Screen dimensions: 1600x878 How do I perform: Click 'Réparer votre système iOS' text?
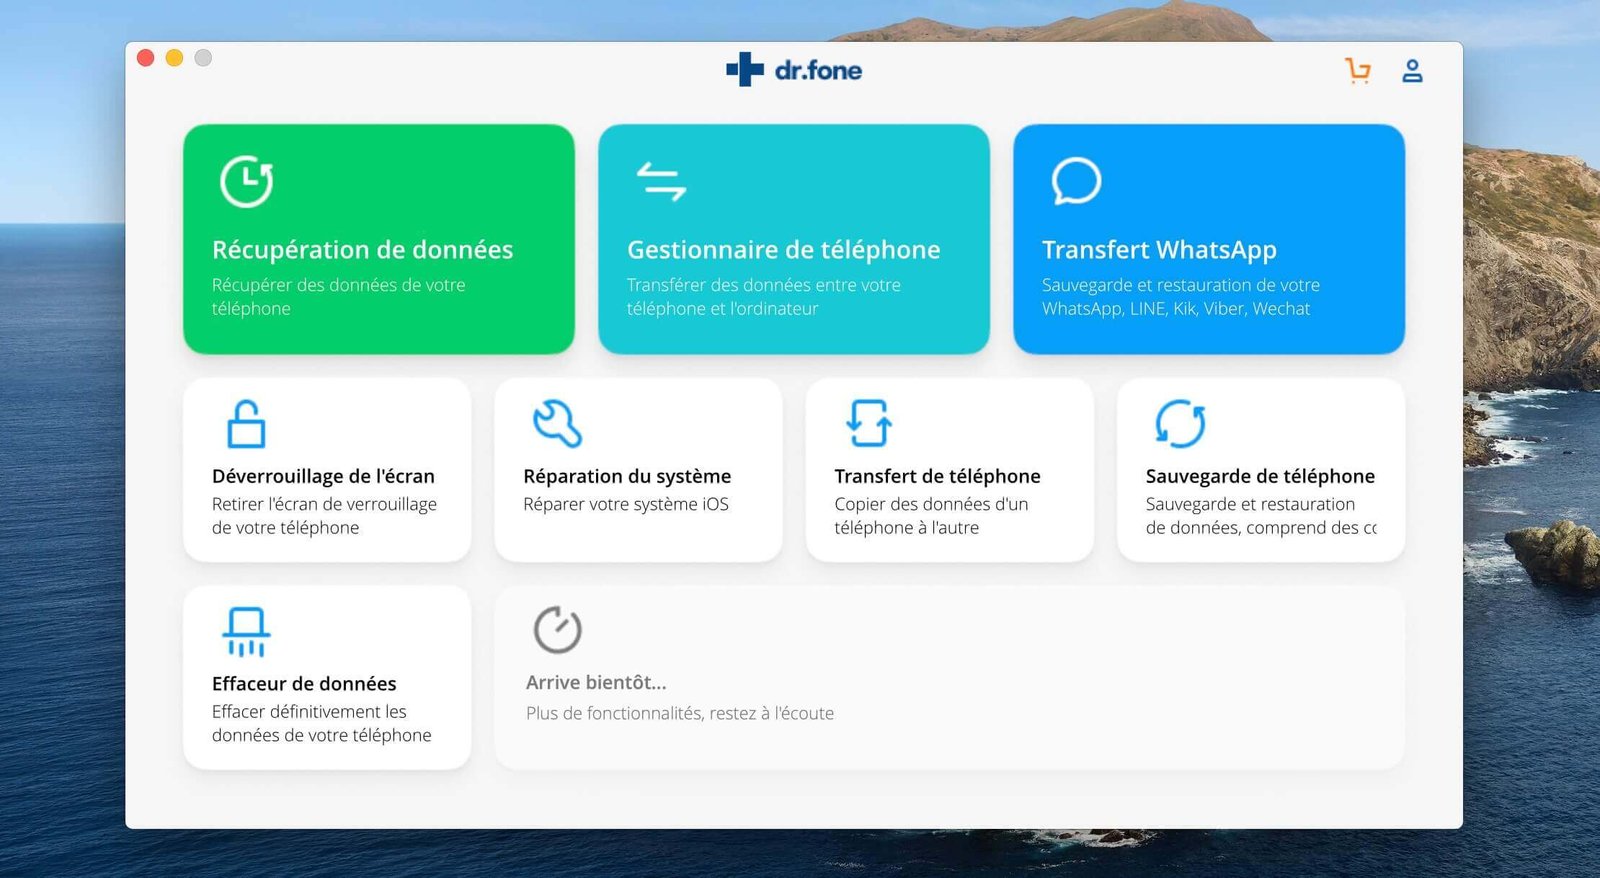(x=626, y=504)
